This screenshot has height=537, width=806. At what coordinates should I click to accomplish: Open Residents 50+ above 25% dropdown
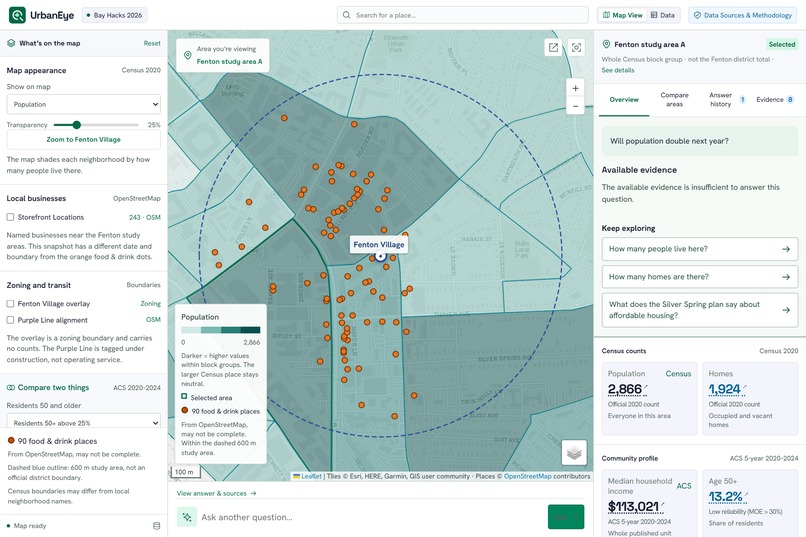(83, 423)
